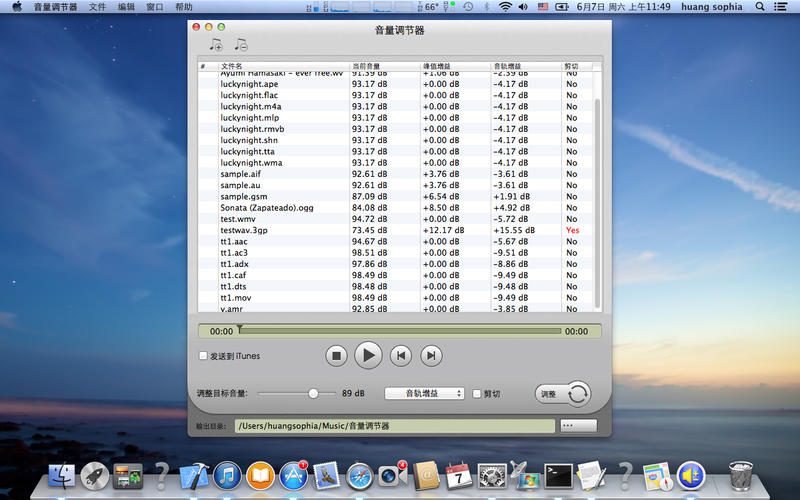Open the Terminal icon in Dock
Image resolution: width=800 pixels, height=500 pixels.
tap(557, 475)
